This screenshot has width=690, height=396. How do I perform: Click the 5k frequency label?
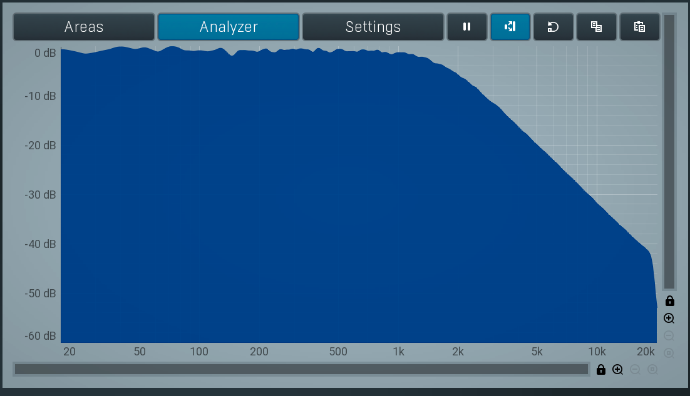pyautogui.click(x=536, y=352)
